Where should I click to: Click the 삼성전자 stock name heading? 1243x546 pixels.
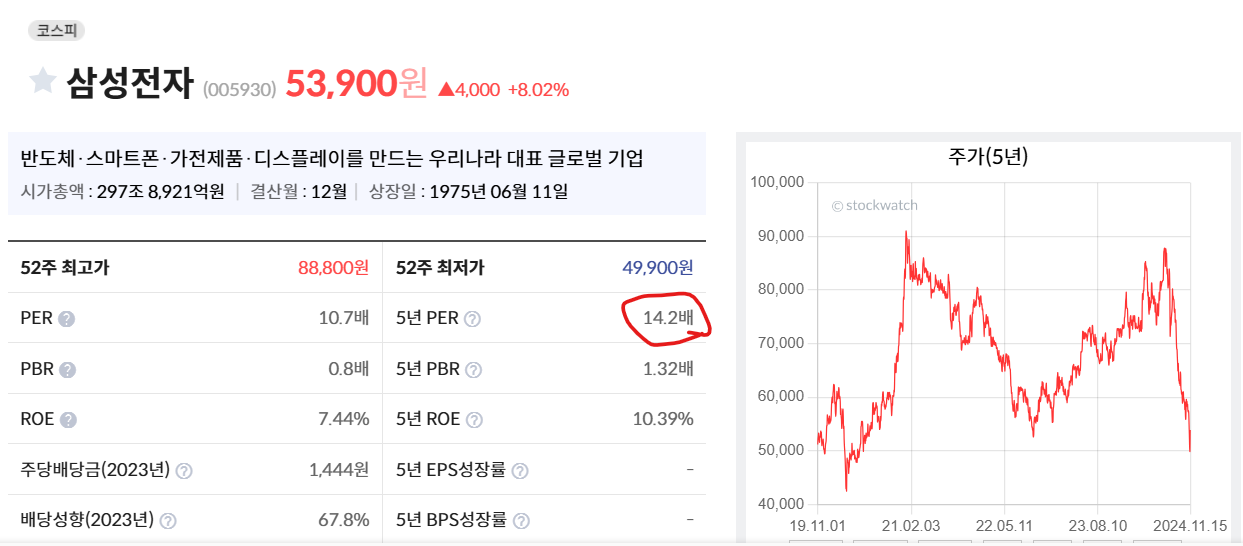[129, 83]
